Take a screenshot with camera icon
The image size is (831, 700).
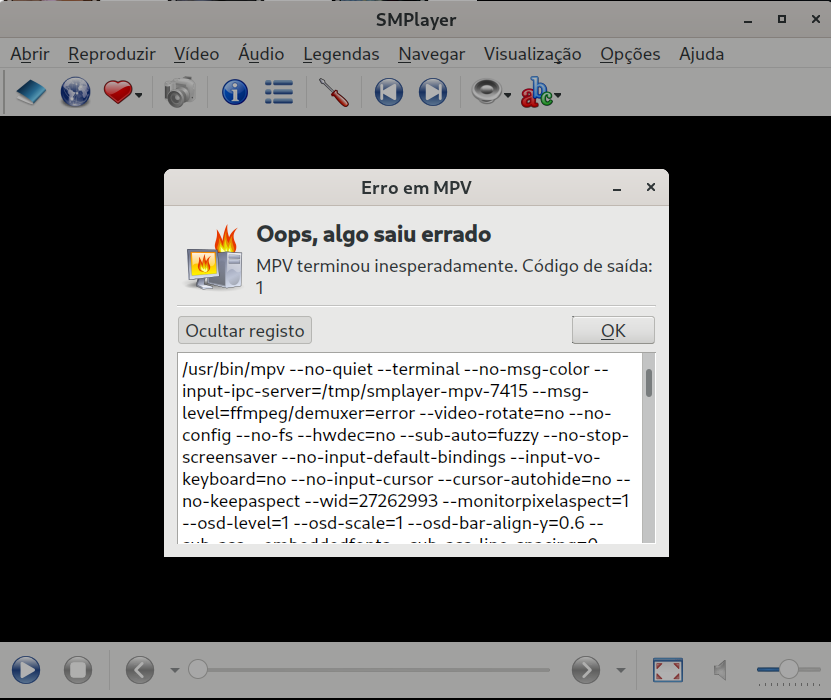180,93
